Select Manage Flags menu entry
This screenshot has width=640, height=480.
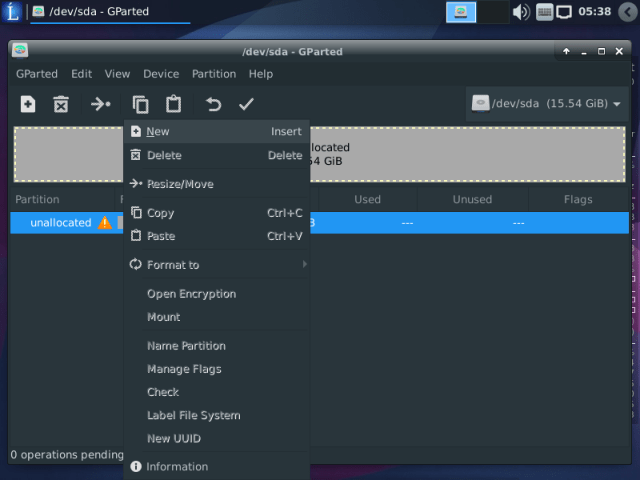(217, 369)
